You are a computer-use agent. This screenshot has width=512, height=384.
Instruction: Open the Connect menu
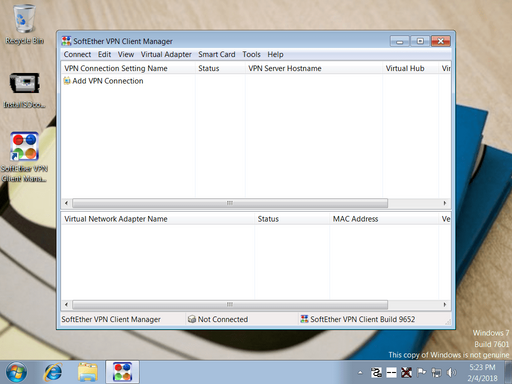[77, 54]
